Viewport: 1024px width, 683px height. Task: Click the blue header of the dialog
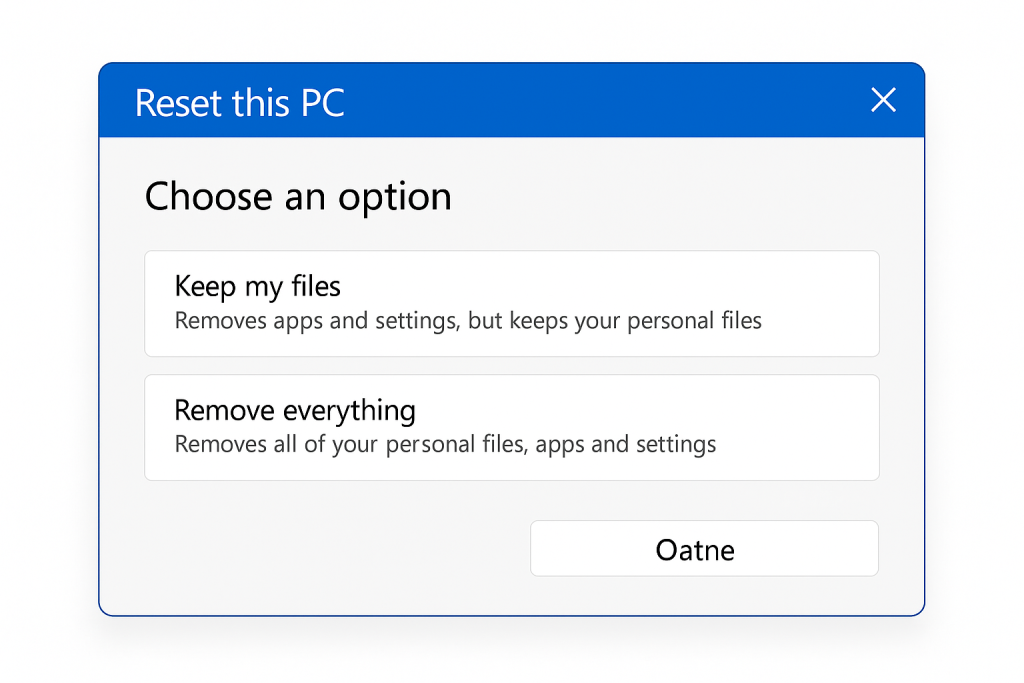coord(500,100)
